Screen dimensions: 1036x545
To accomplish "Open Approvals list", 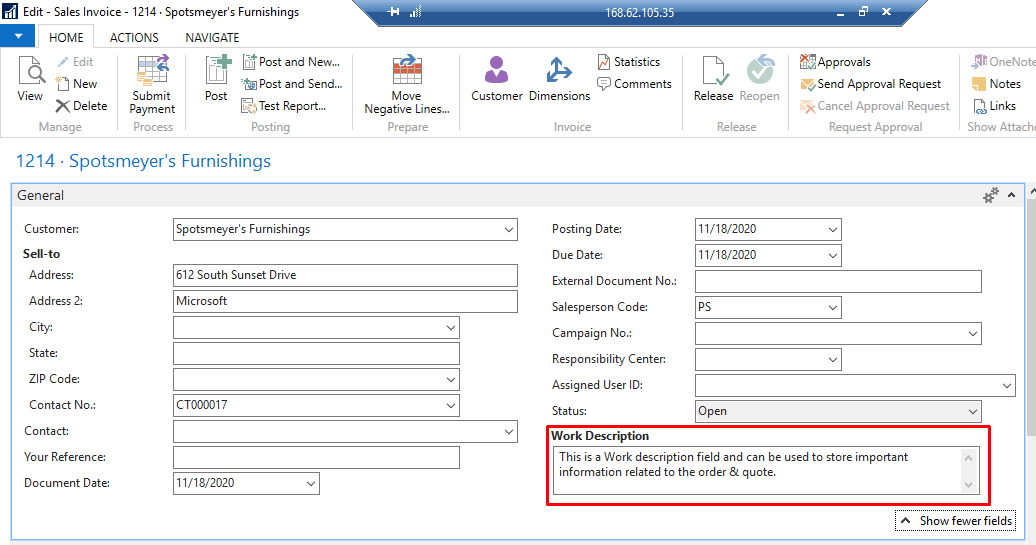I will pos(835,62).
